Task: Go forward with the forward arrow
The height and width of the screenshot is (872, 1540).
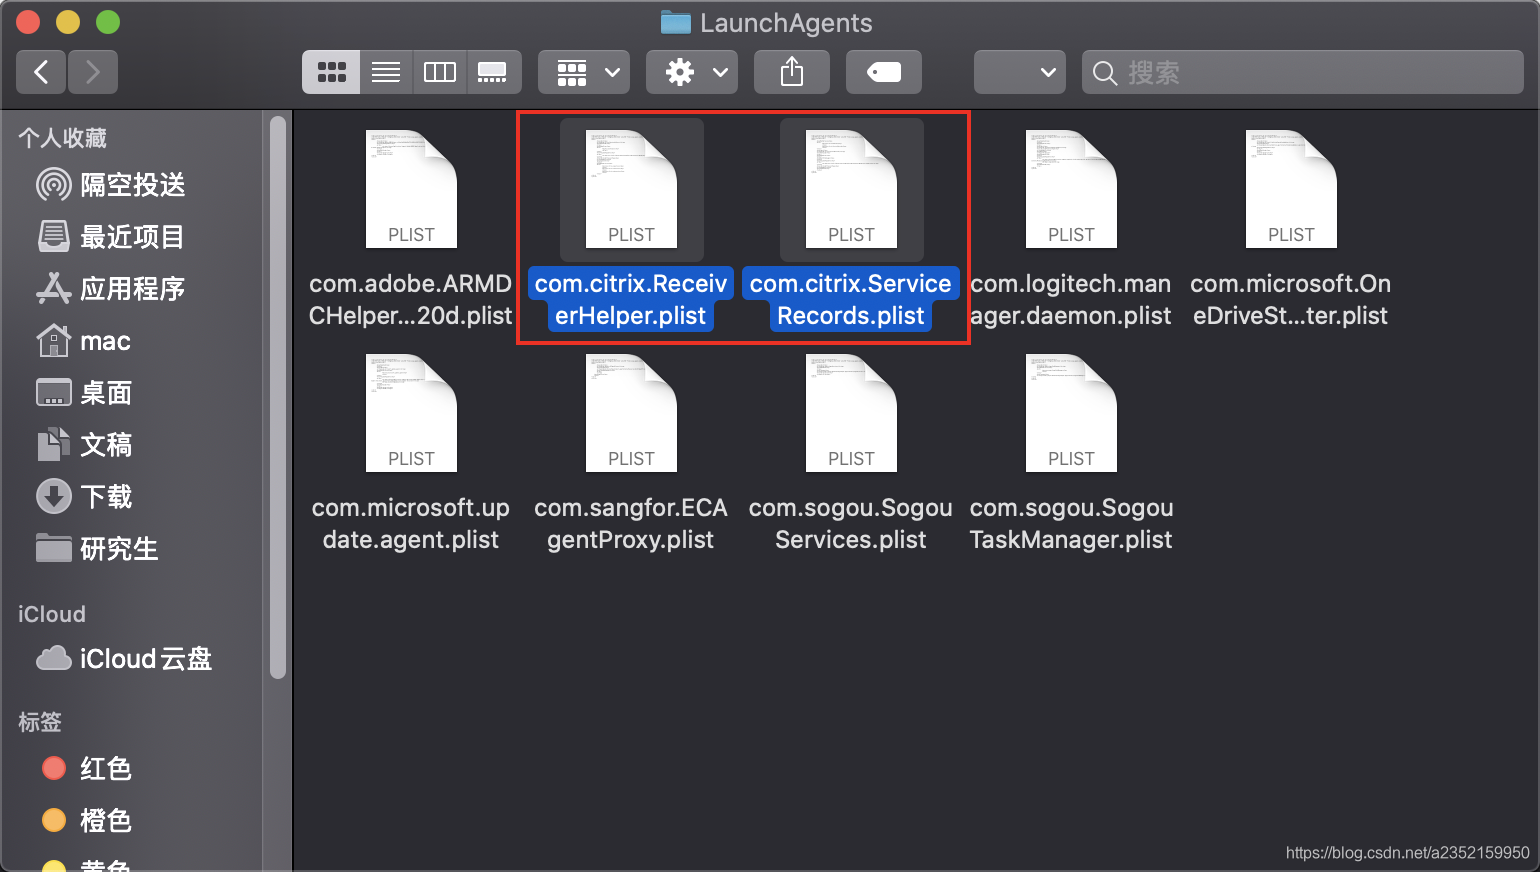Action: (x=93, y=72)
